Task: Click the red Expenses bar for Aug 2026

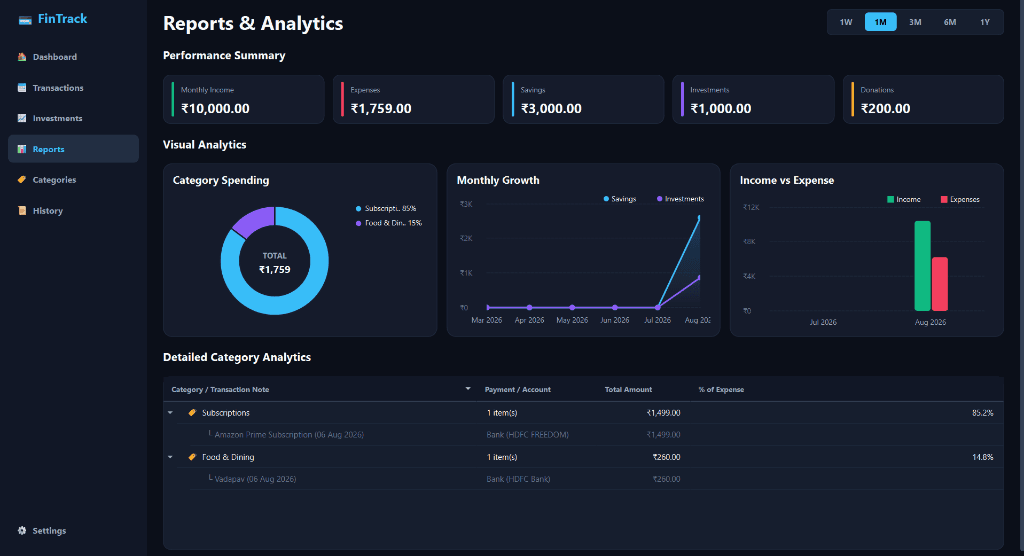Action: click(940, 284)
